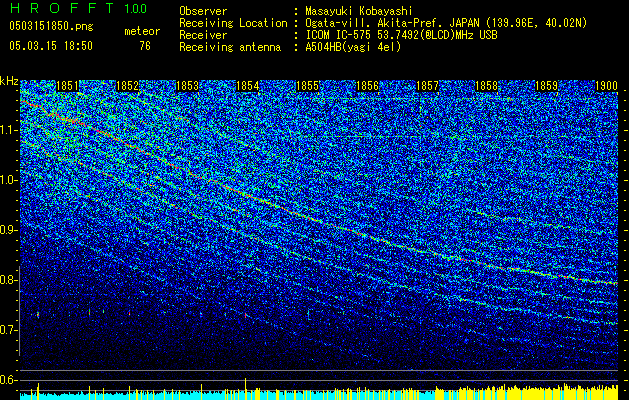Image resolution: width=629 pixels, height=400 pixels.
Task: Click the 1856 time marker
Action: [x=367, y=86]
